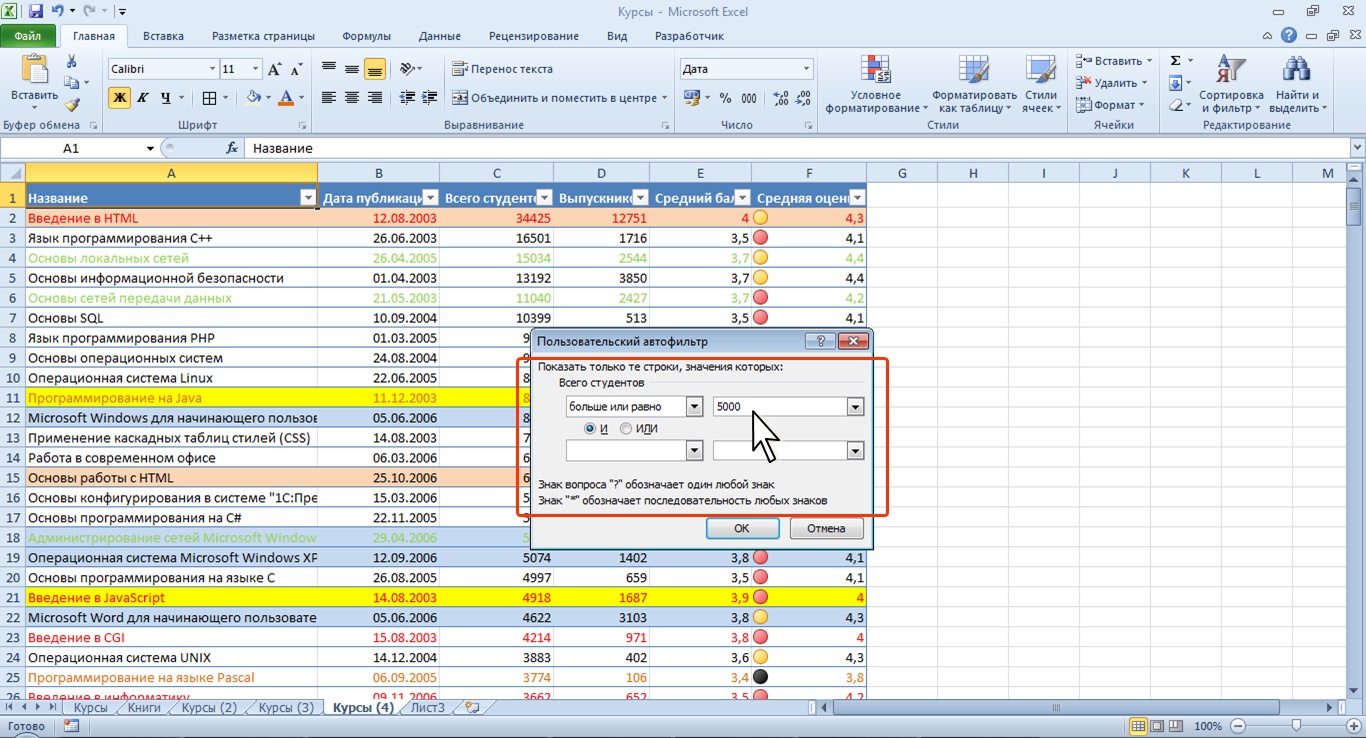Viewport: 1366px width, 738px height.
Task: Open the Файл tab
Action: (28, 36)
